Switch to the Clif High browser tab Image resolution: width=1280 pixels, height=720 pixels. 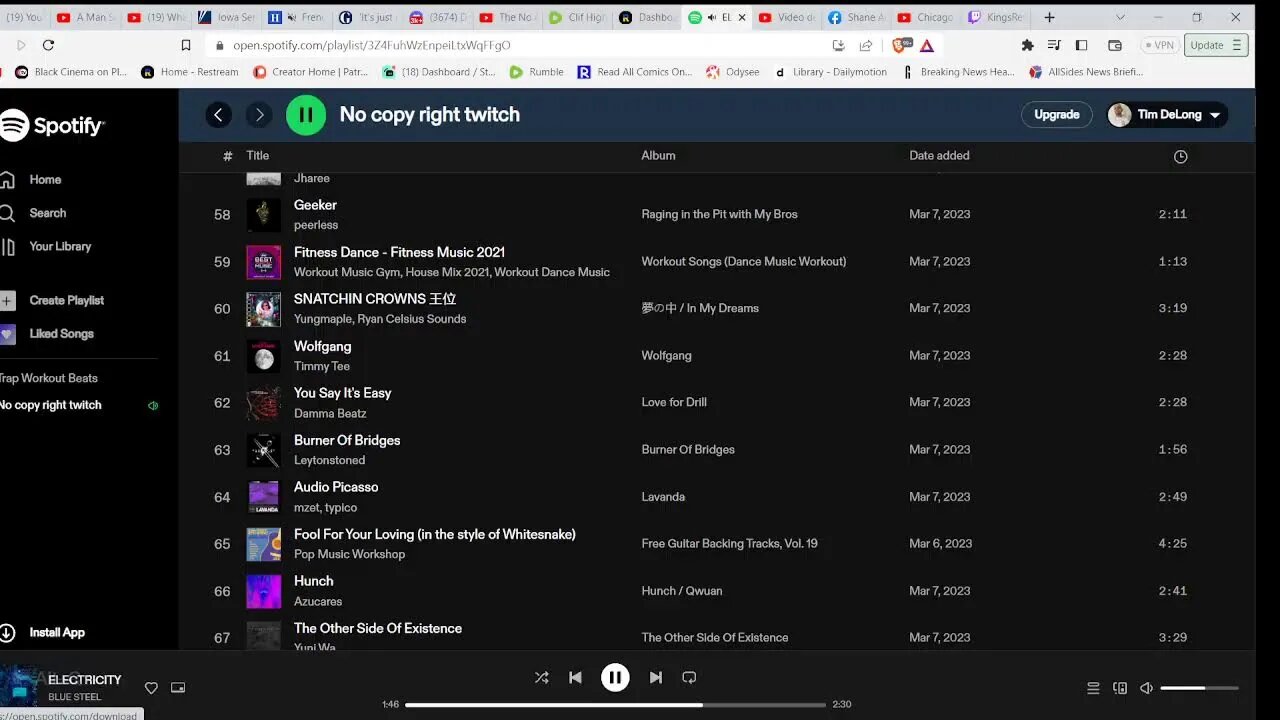click(576, 17)
